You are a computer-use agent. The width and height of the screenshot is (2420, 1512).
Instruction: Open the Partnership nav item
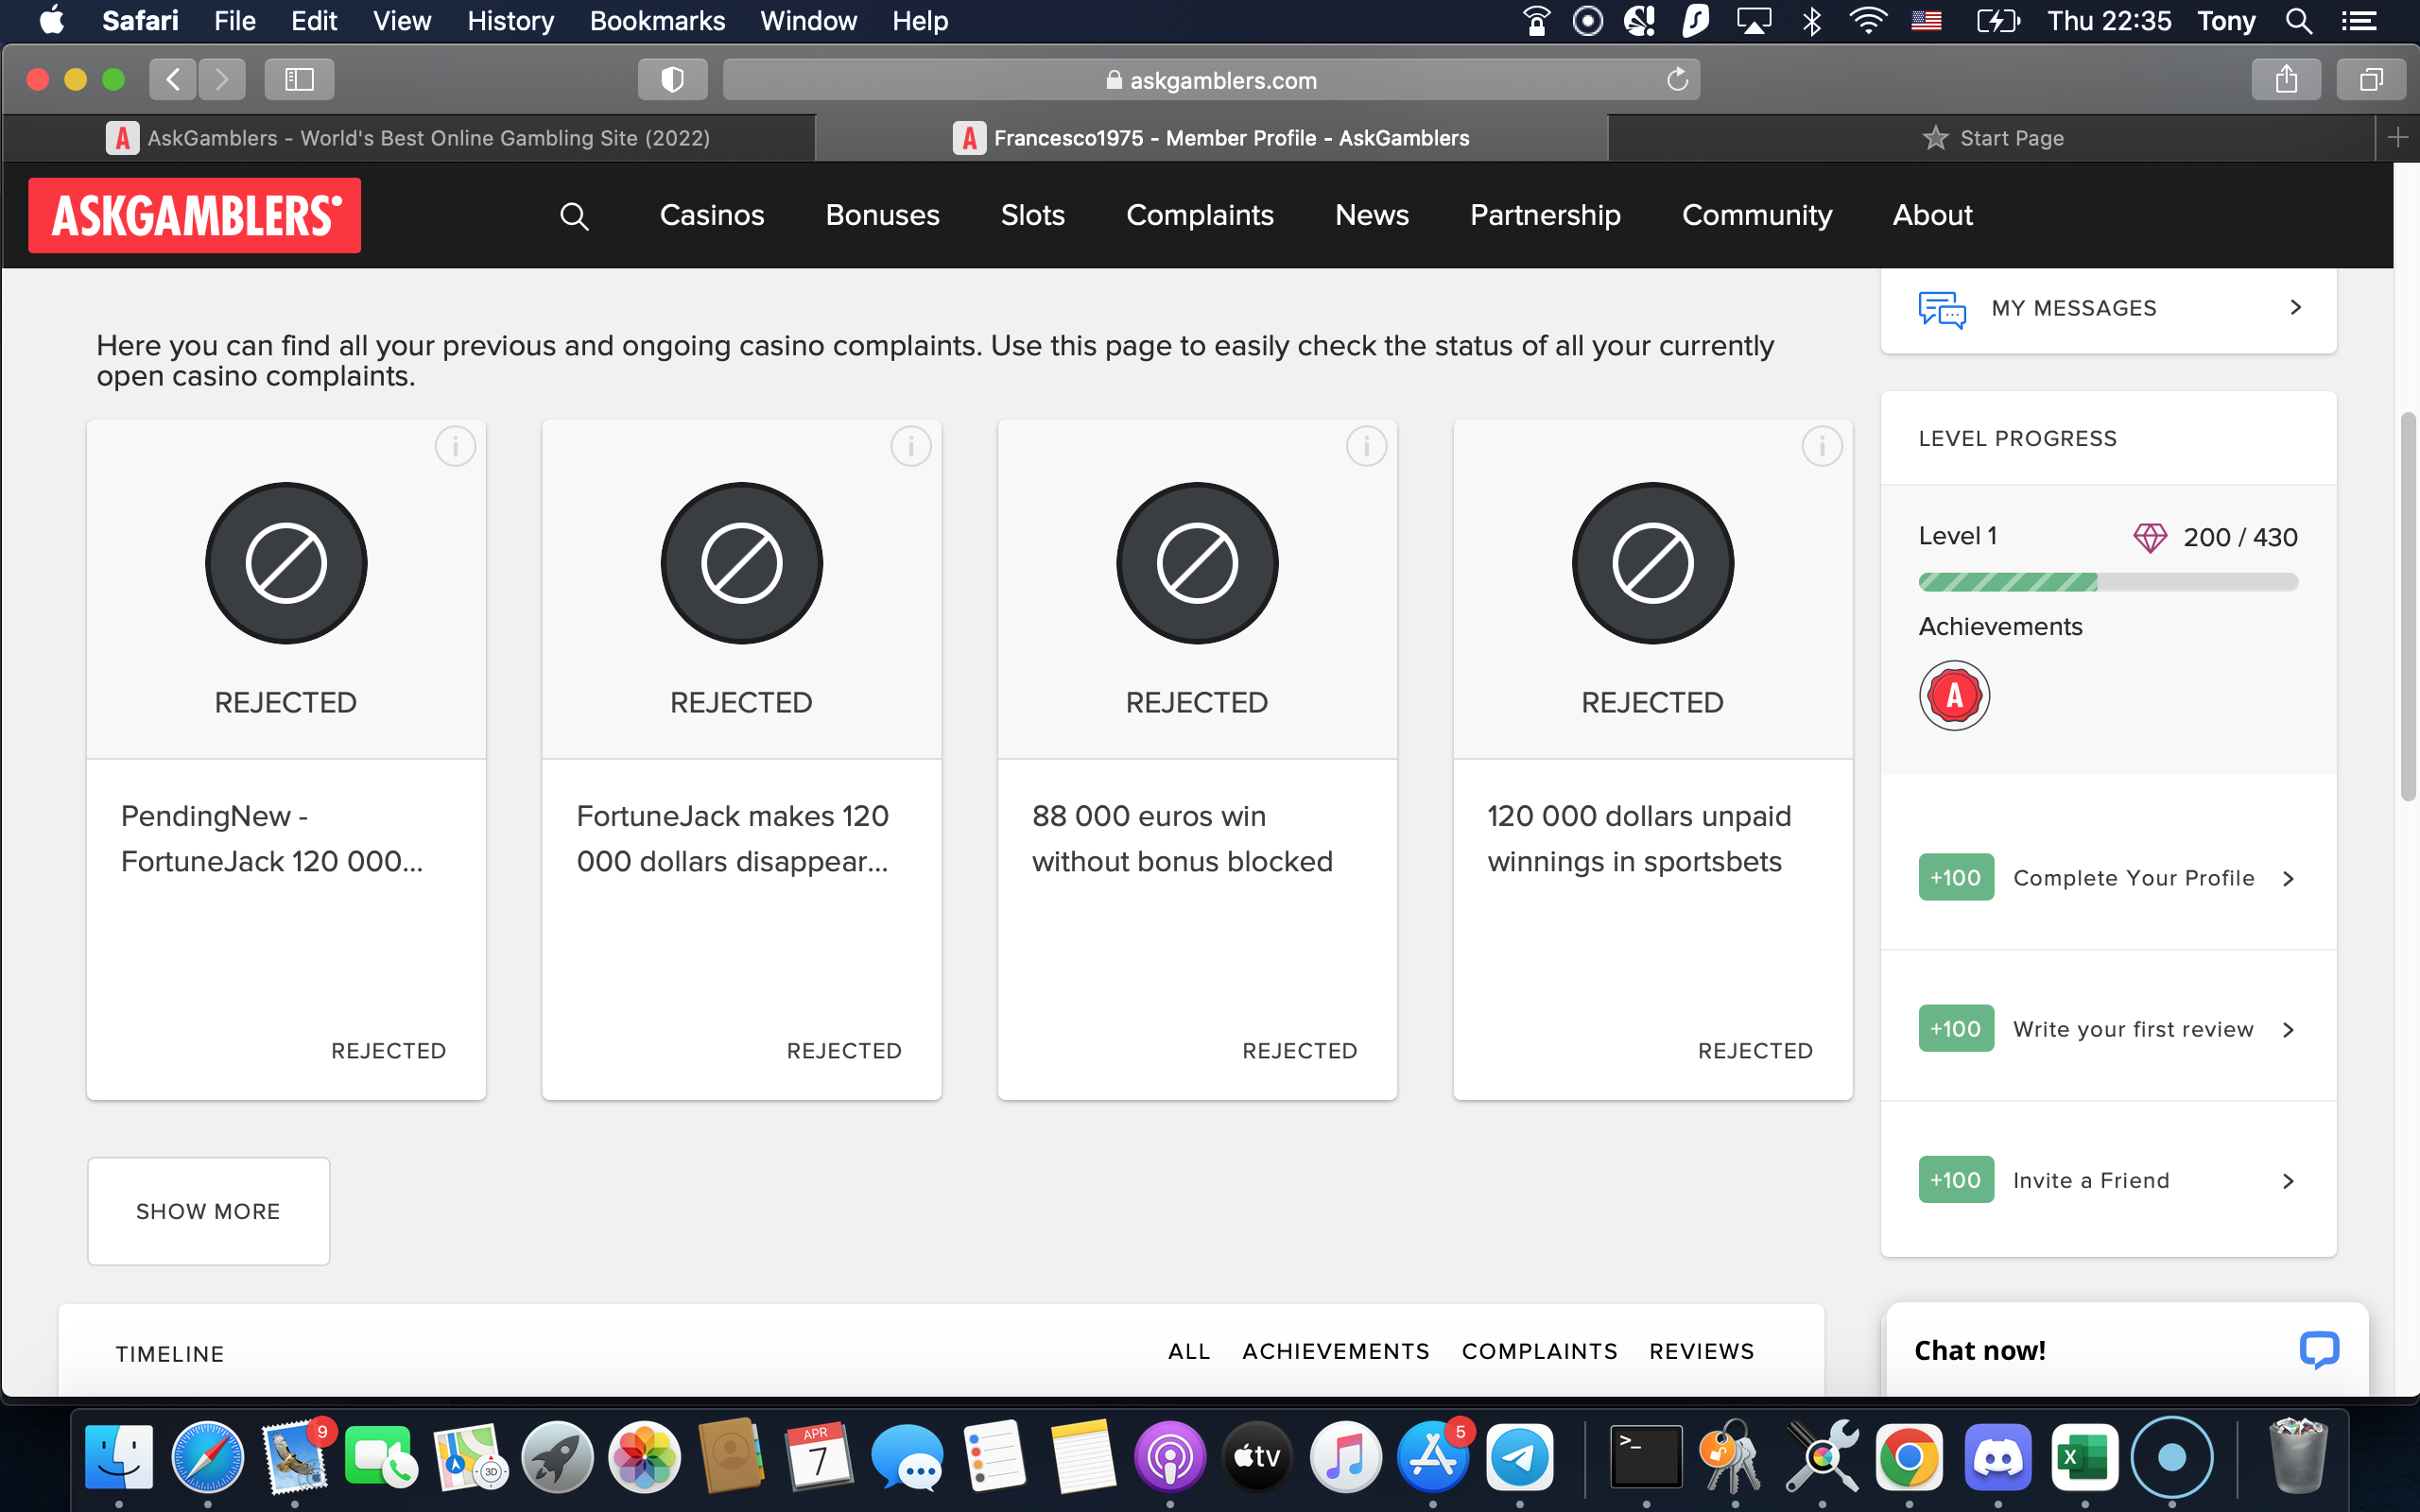click(1545, 215)
